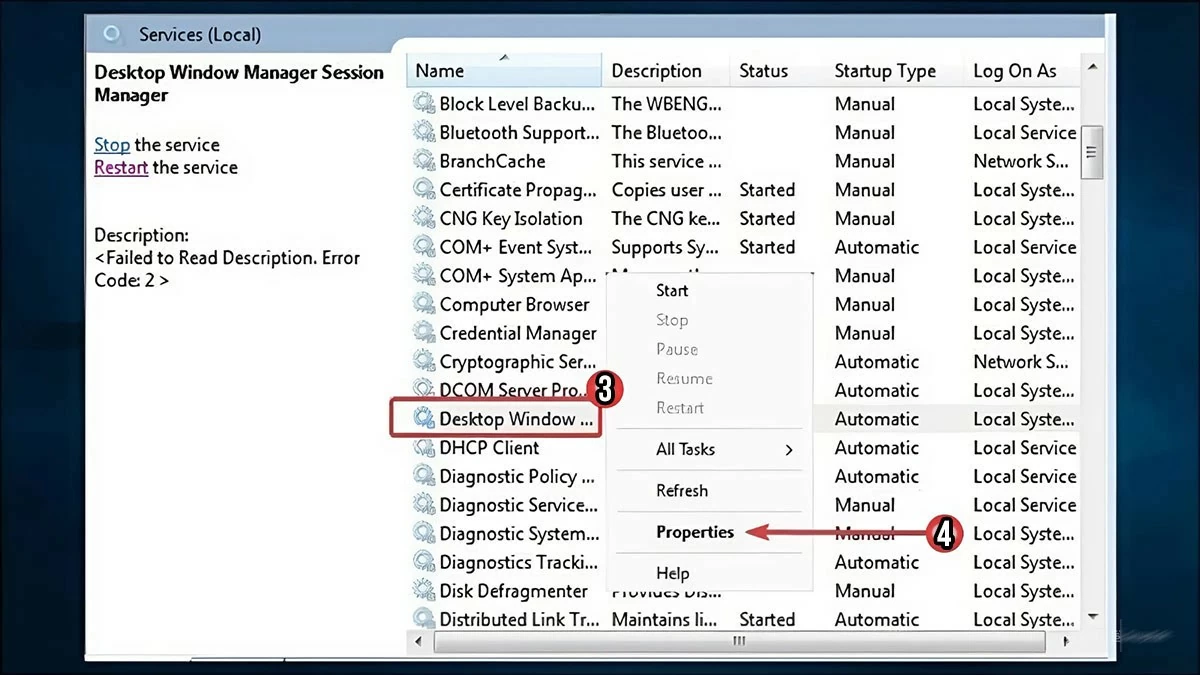Select Start in the context menu
Viewport: 1200px width, 675px height.
point(672,290)
